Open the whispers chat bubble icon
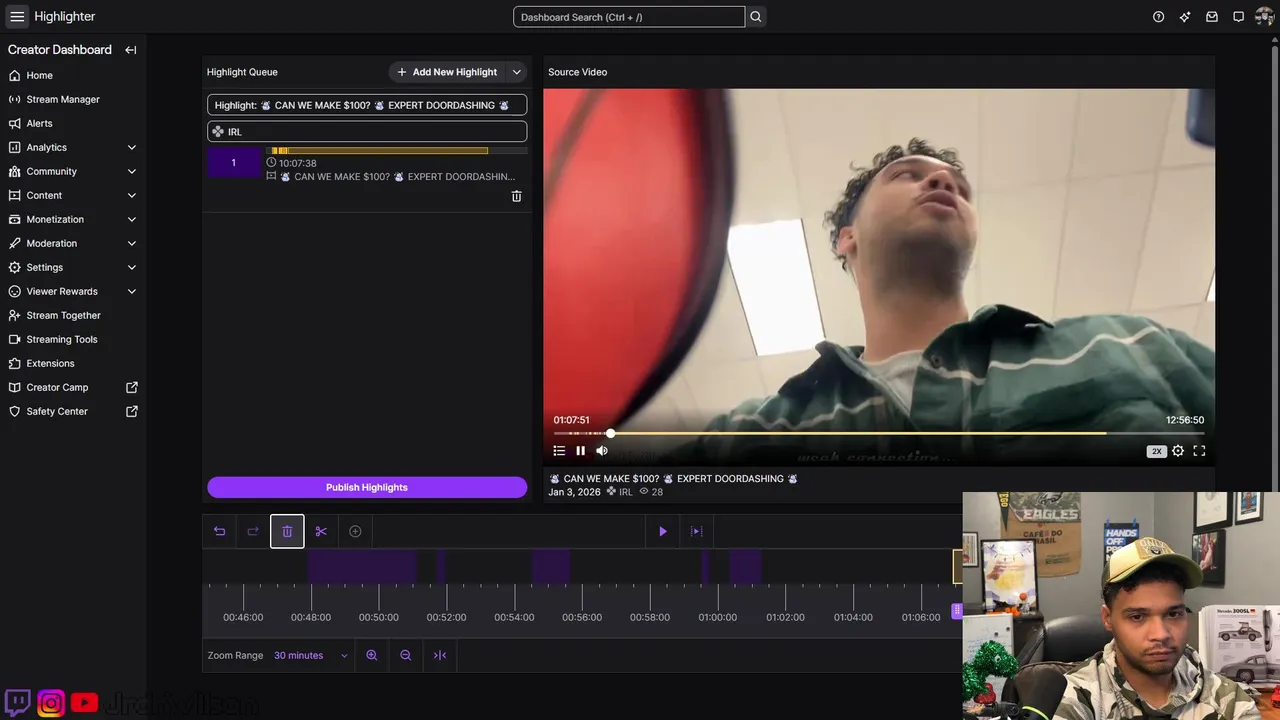Viewport: 1280px width, 720px height. click(x=1238, y=17)
